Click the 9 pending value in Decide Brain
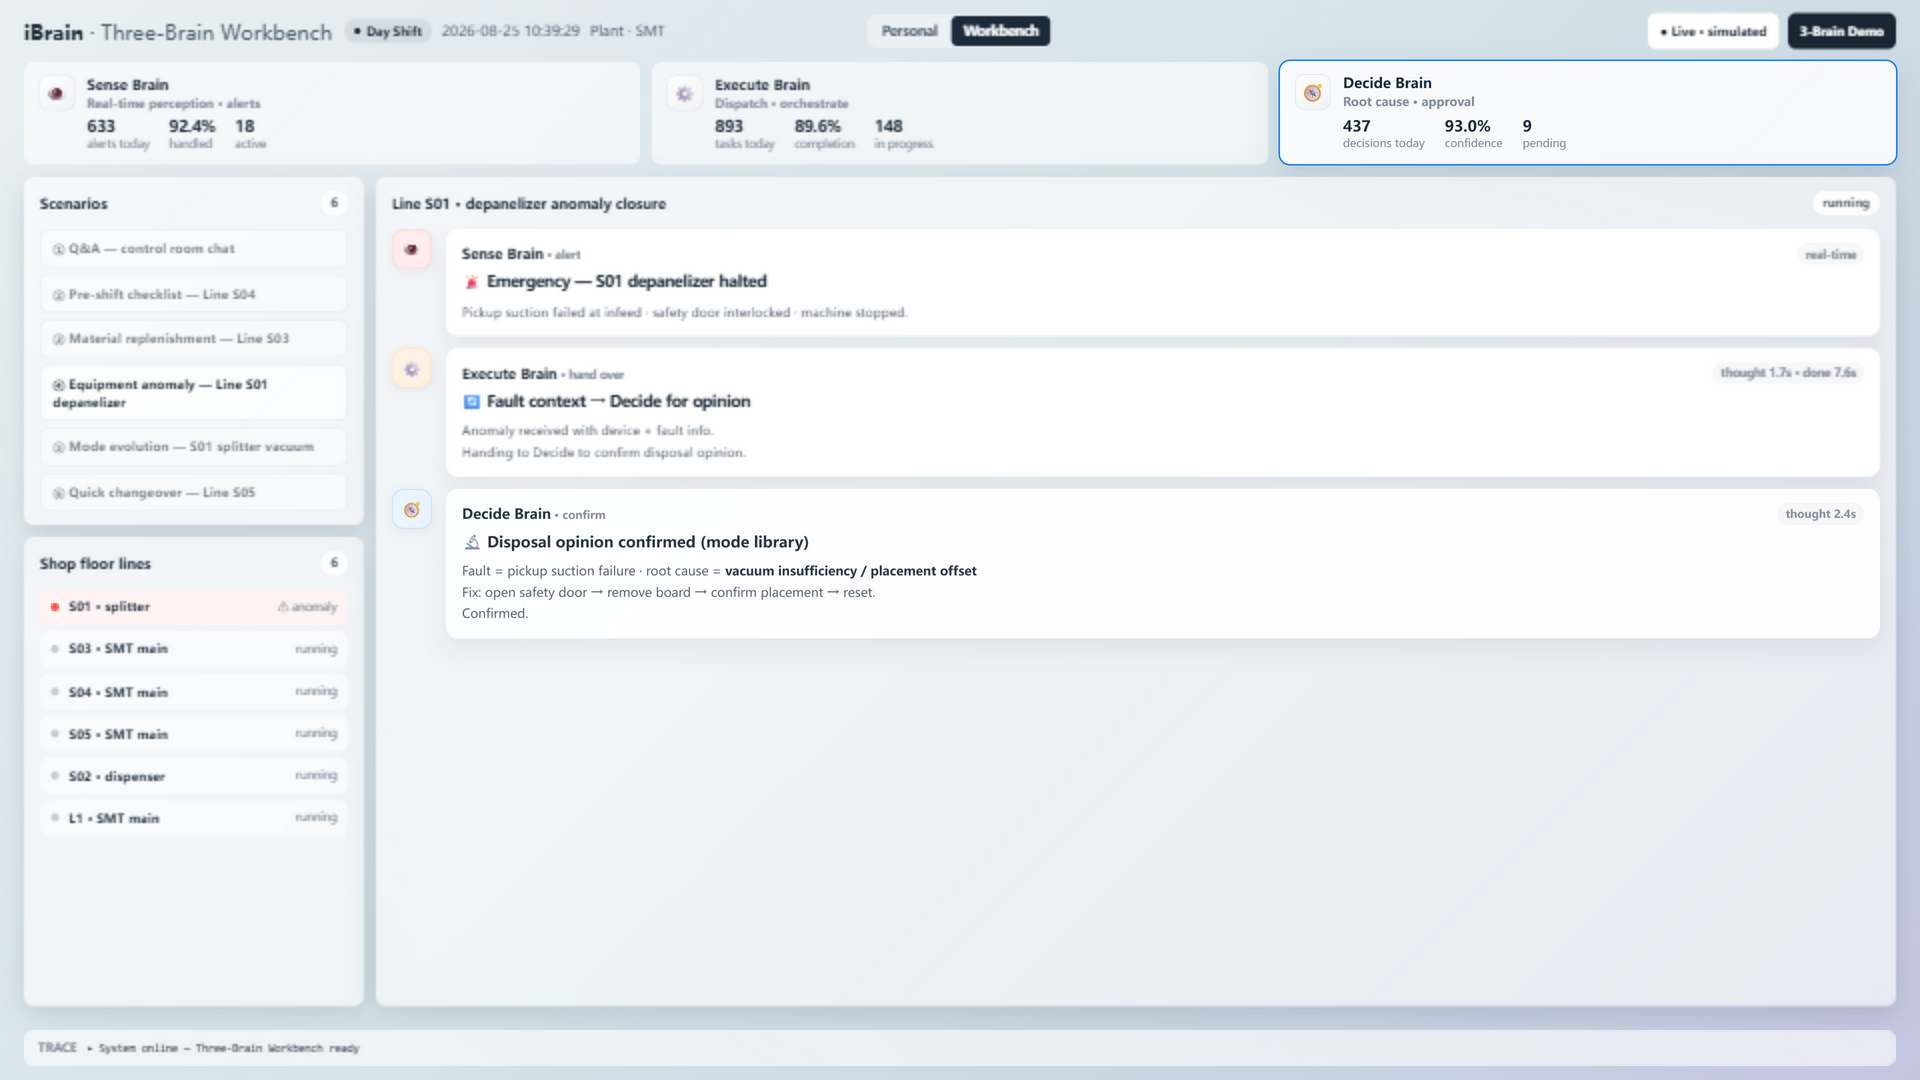Viewport: 1920px width, 1080px height. point(1527,126)
